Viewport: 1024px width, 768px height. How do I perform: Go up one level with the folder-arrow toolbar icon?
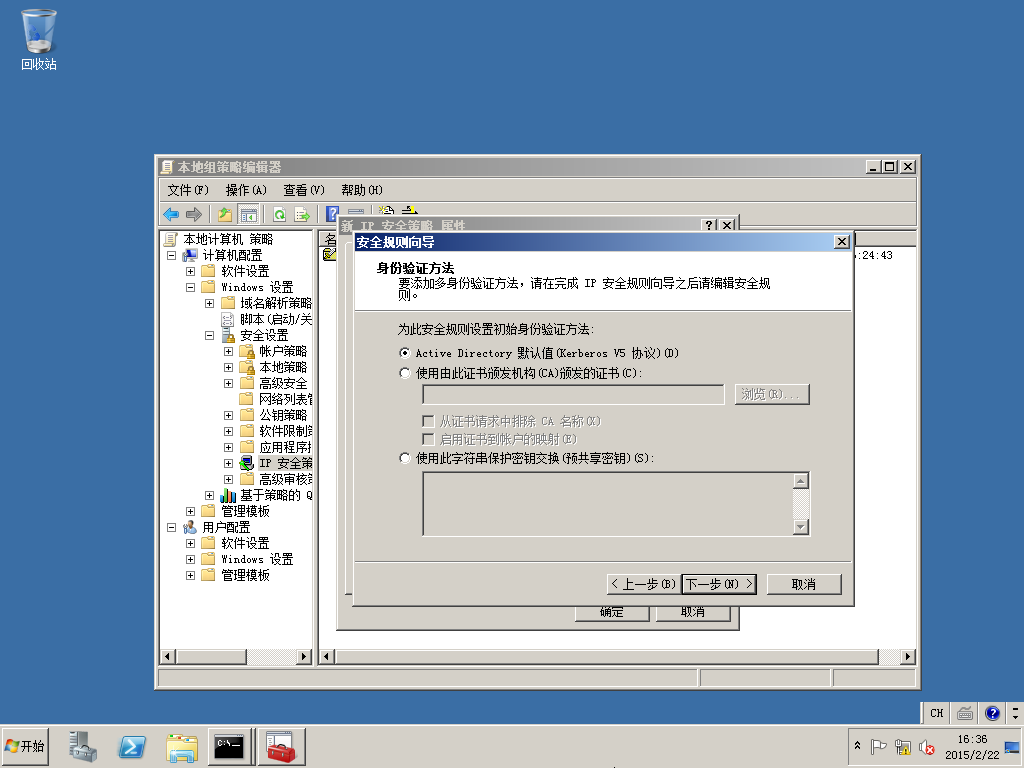(225, 214)
